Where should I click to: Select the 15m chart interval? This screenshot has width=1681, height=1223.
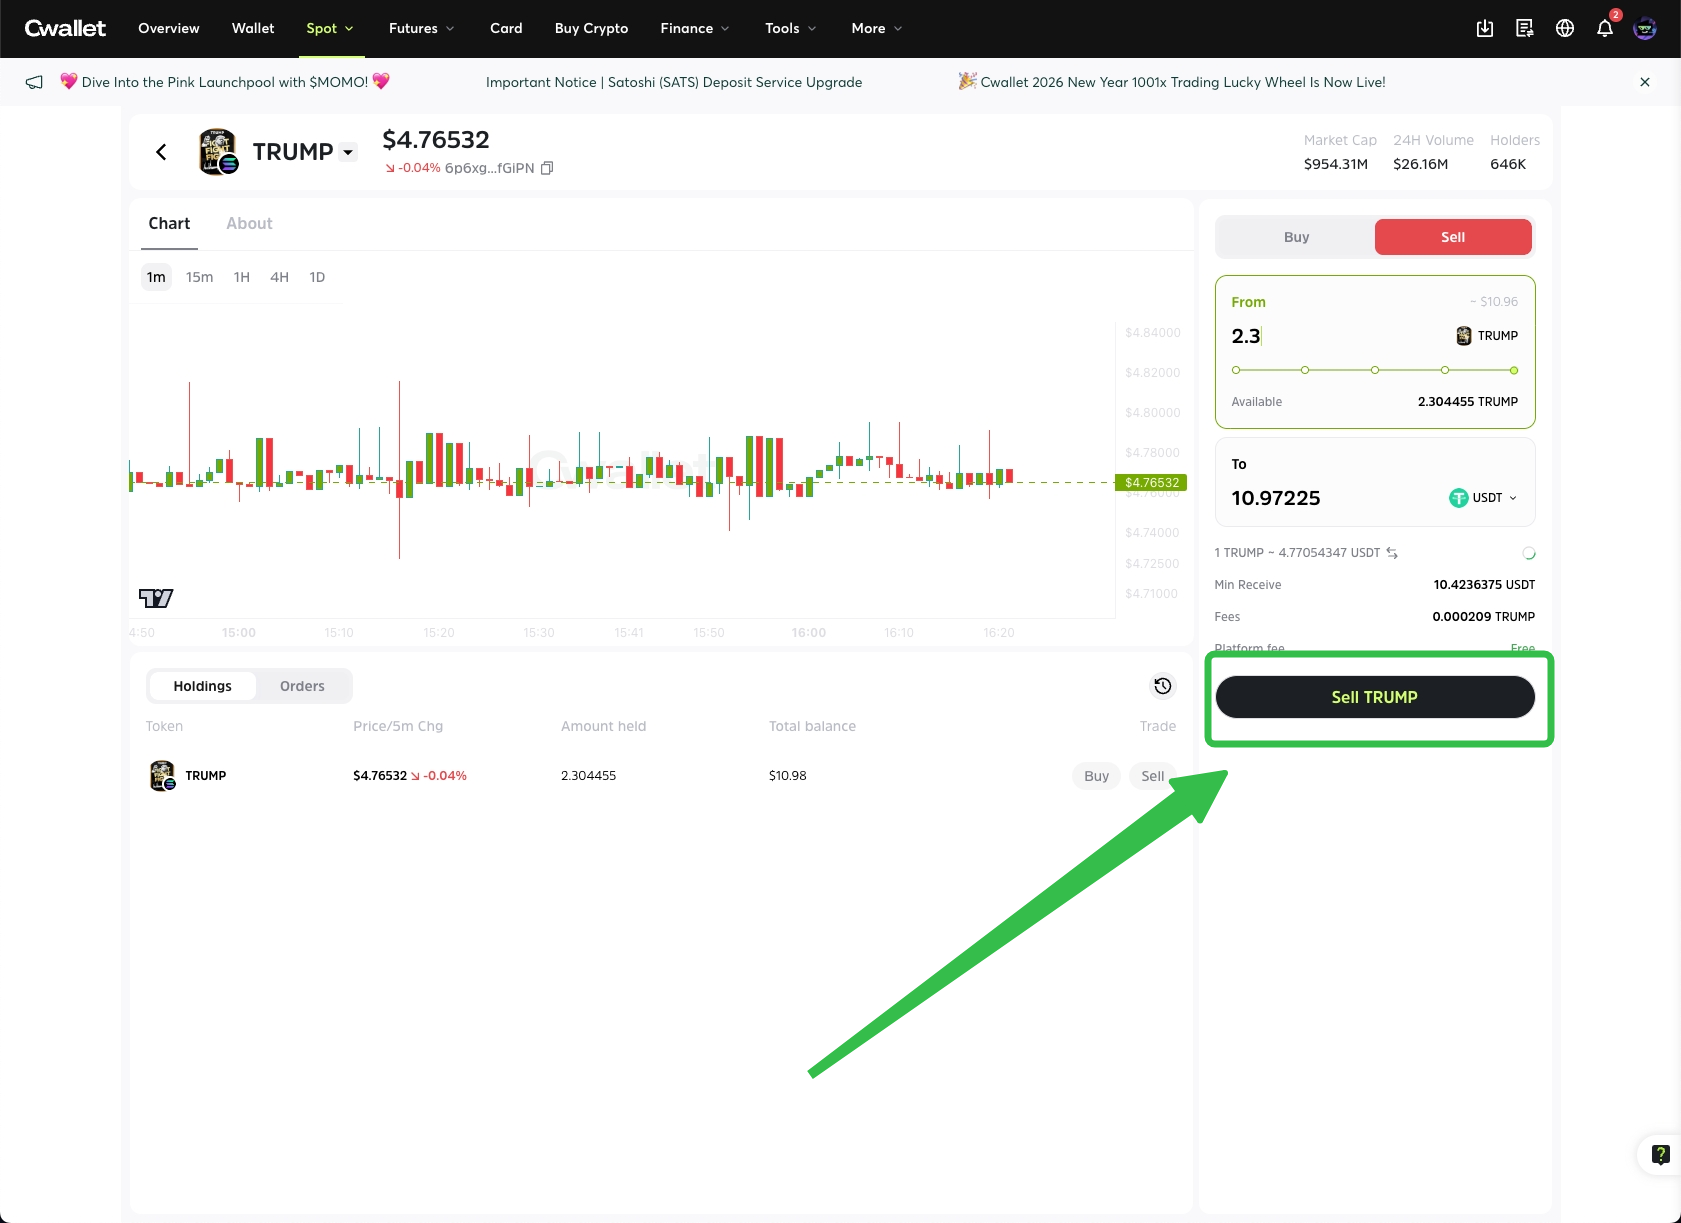pyautogui.click(x=199, y=277)
